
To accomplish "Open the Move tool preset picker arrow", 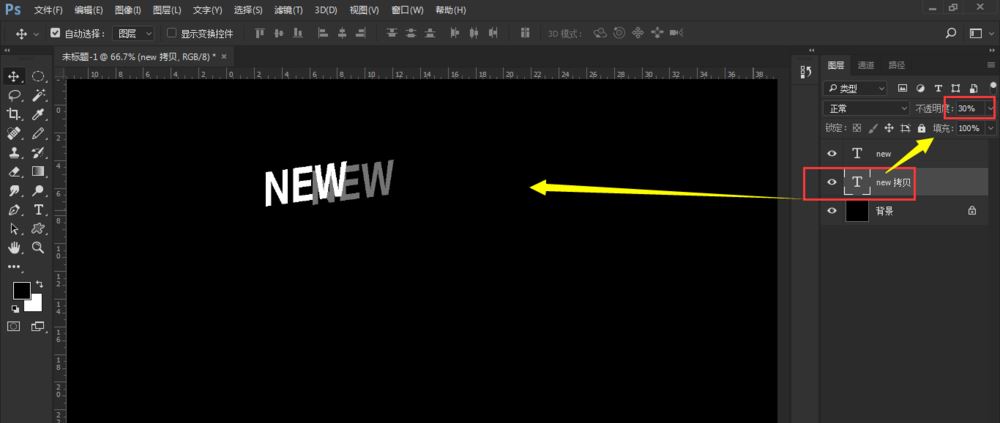I will 36,33.
